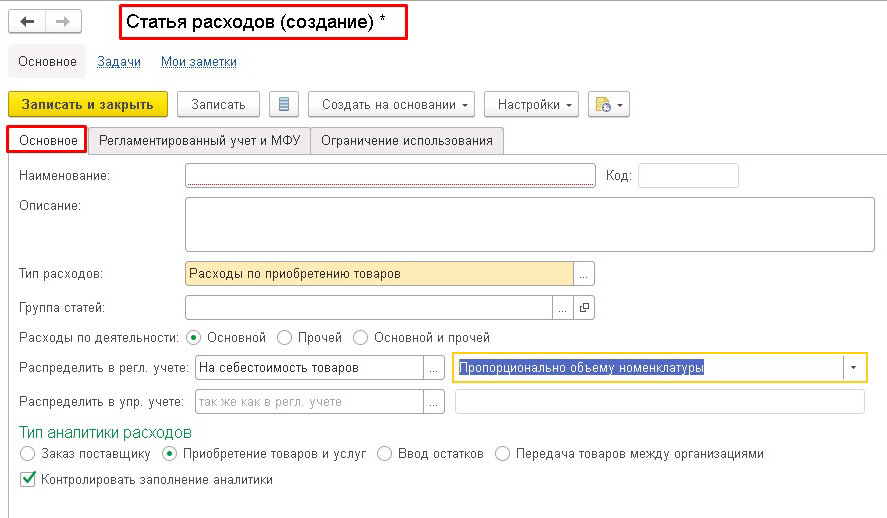Viewport: 887px width, 518px height.
Task: Open the report icon dropdown button
Action: point(609,105)
